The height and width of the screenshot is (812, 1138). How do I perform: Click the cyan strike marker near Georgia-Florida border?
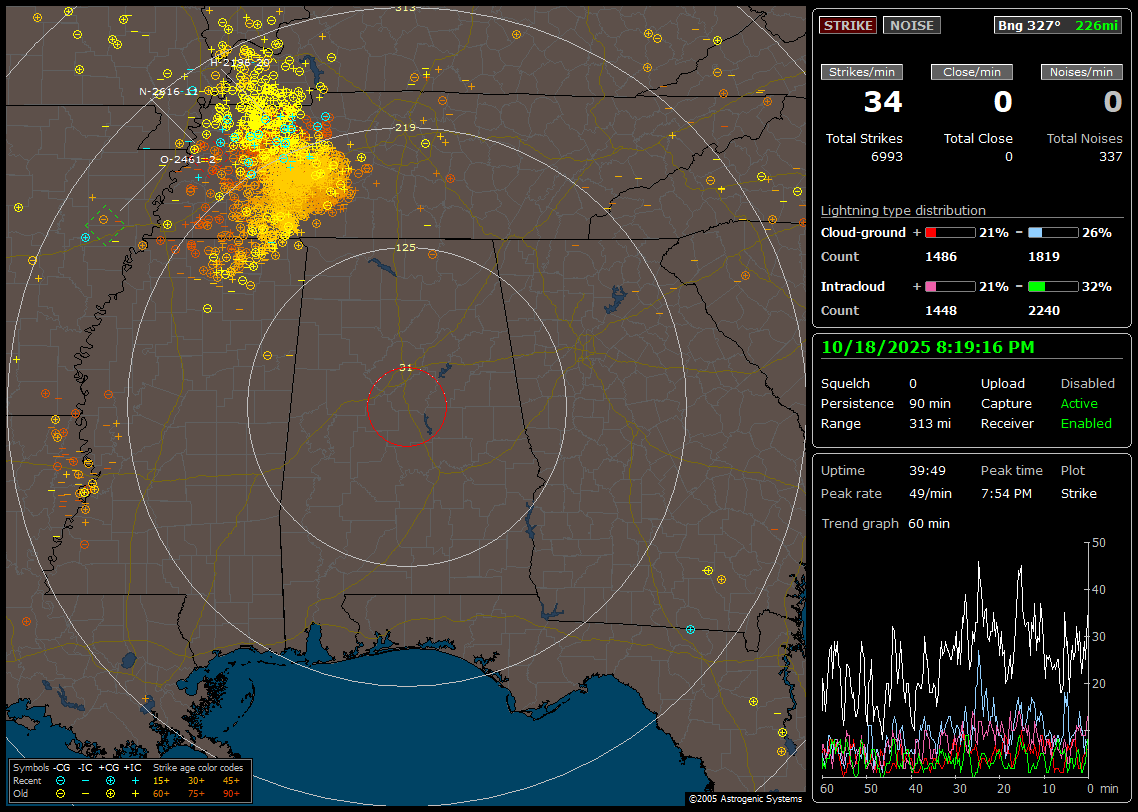pyautogui.click(x=690, y=630)
